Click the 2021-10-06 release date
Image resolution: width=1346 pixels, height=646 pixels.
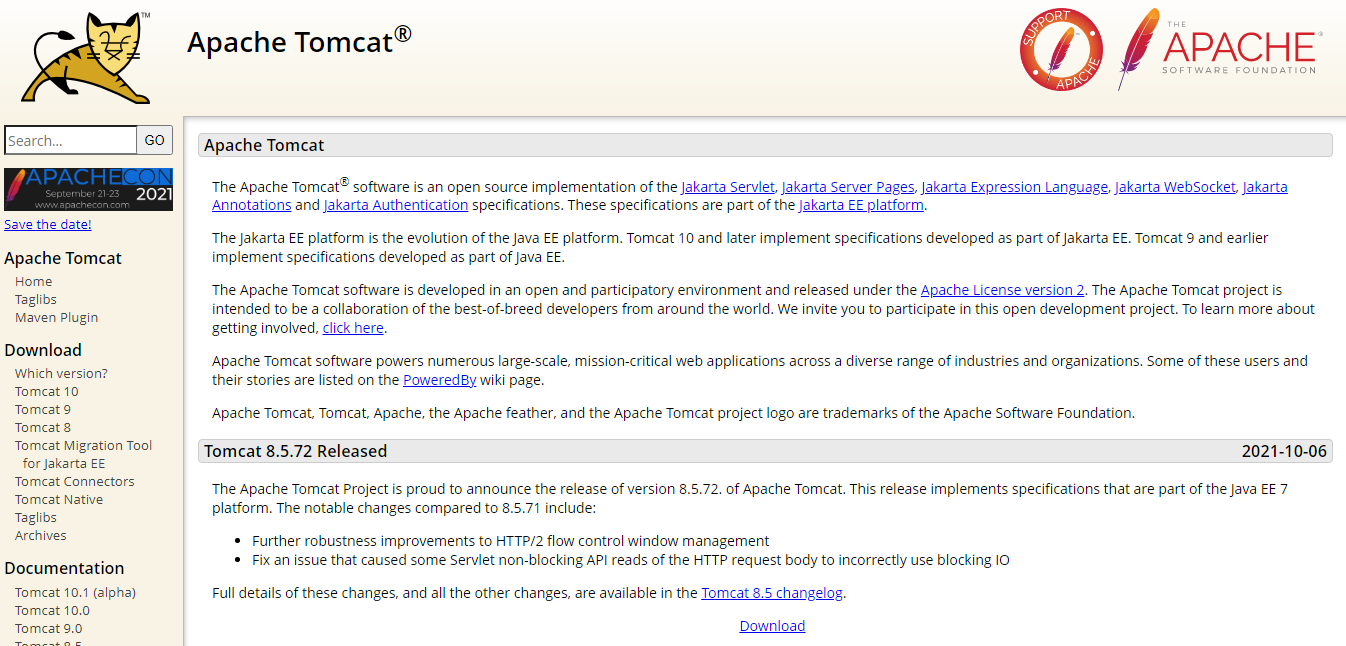tap(1284, 451)
